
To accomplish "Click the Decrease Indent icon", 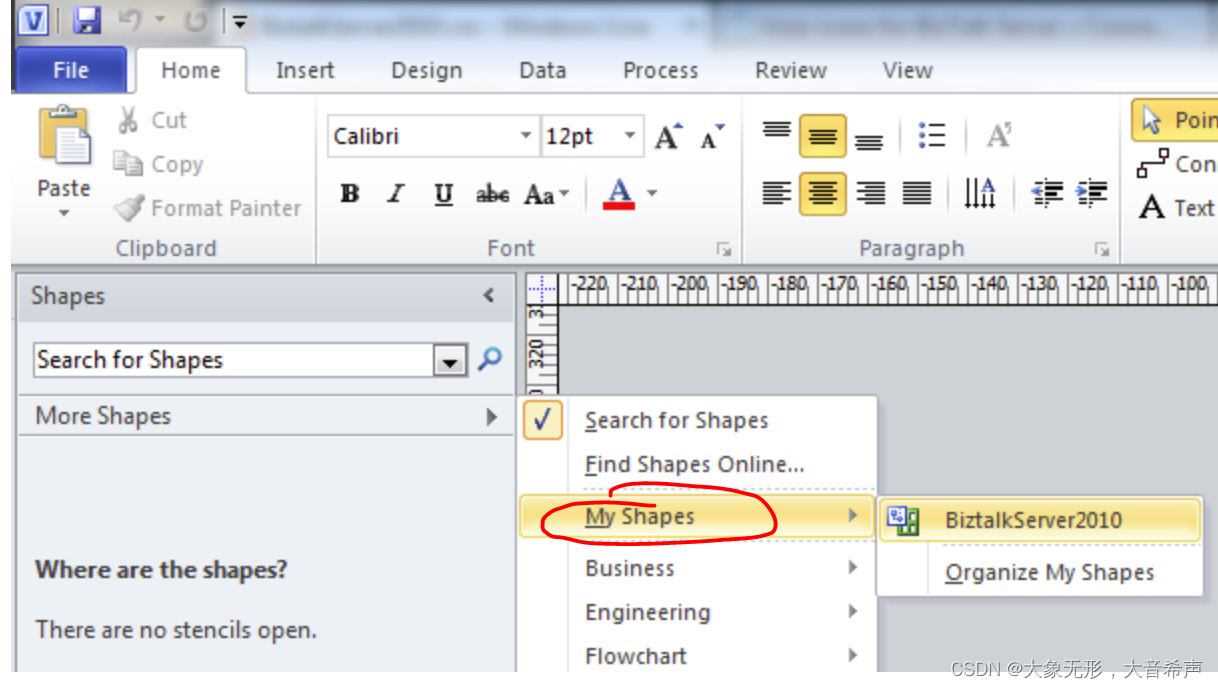I will tap(1046, 193).
